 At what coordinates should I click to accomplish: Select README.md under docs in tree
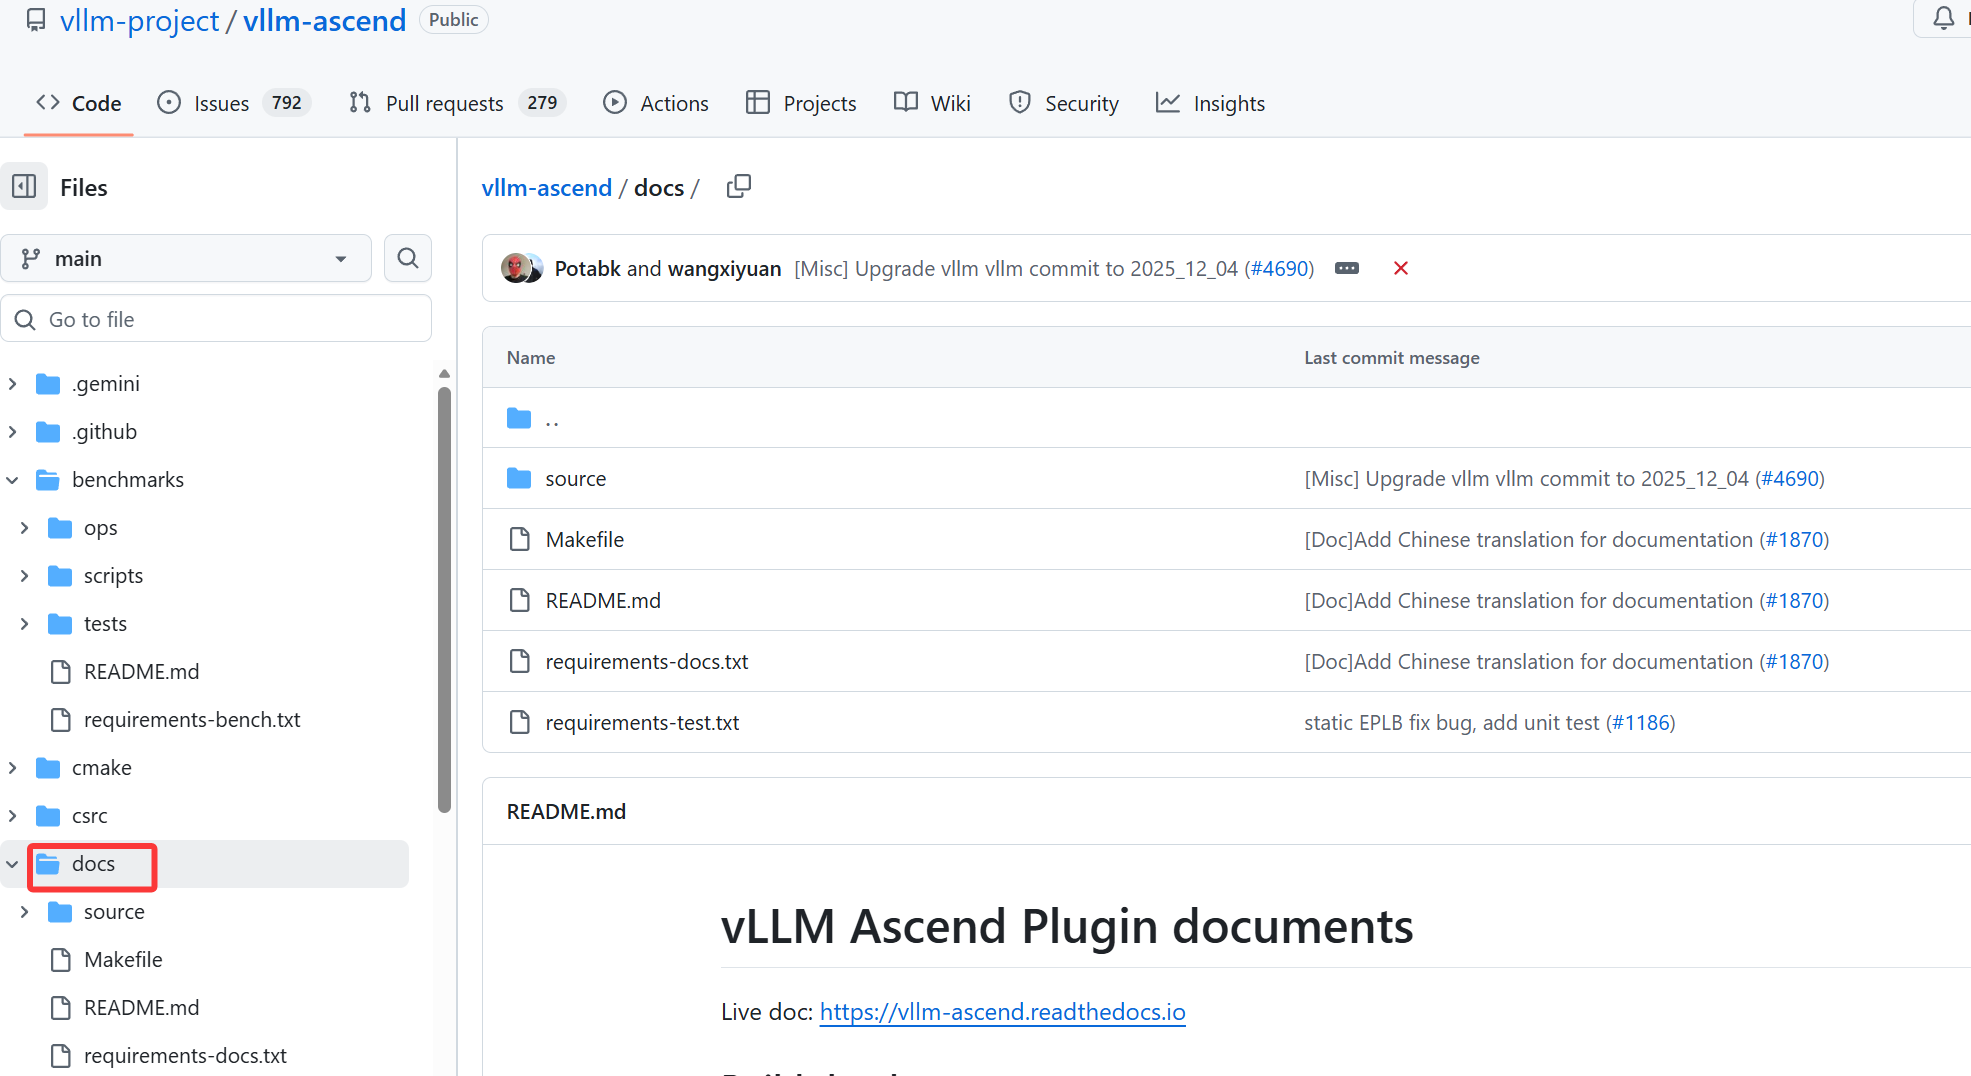point(141,1008)
